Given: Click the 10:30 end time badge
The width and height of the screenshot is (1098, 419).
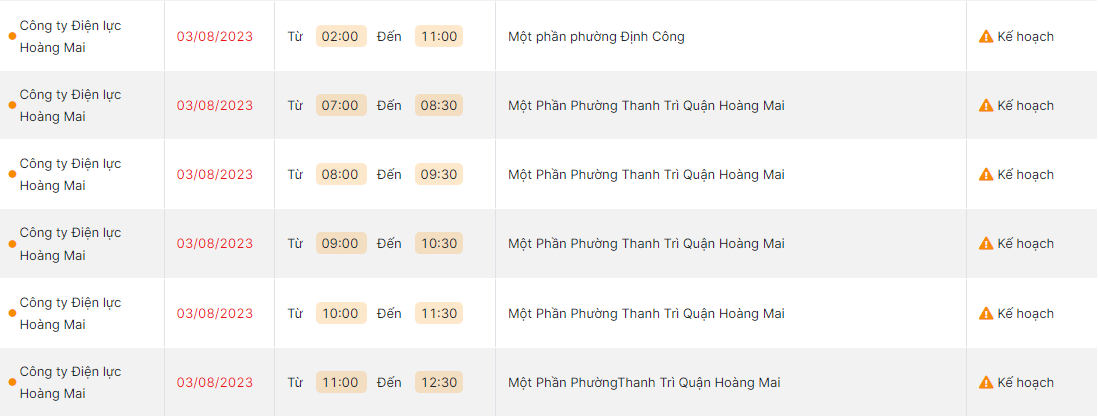Looking at the screenshot, I should click(x=439, y=244).
